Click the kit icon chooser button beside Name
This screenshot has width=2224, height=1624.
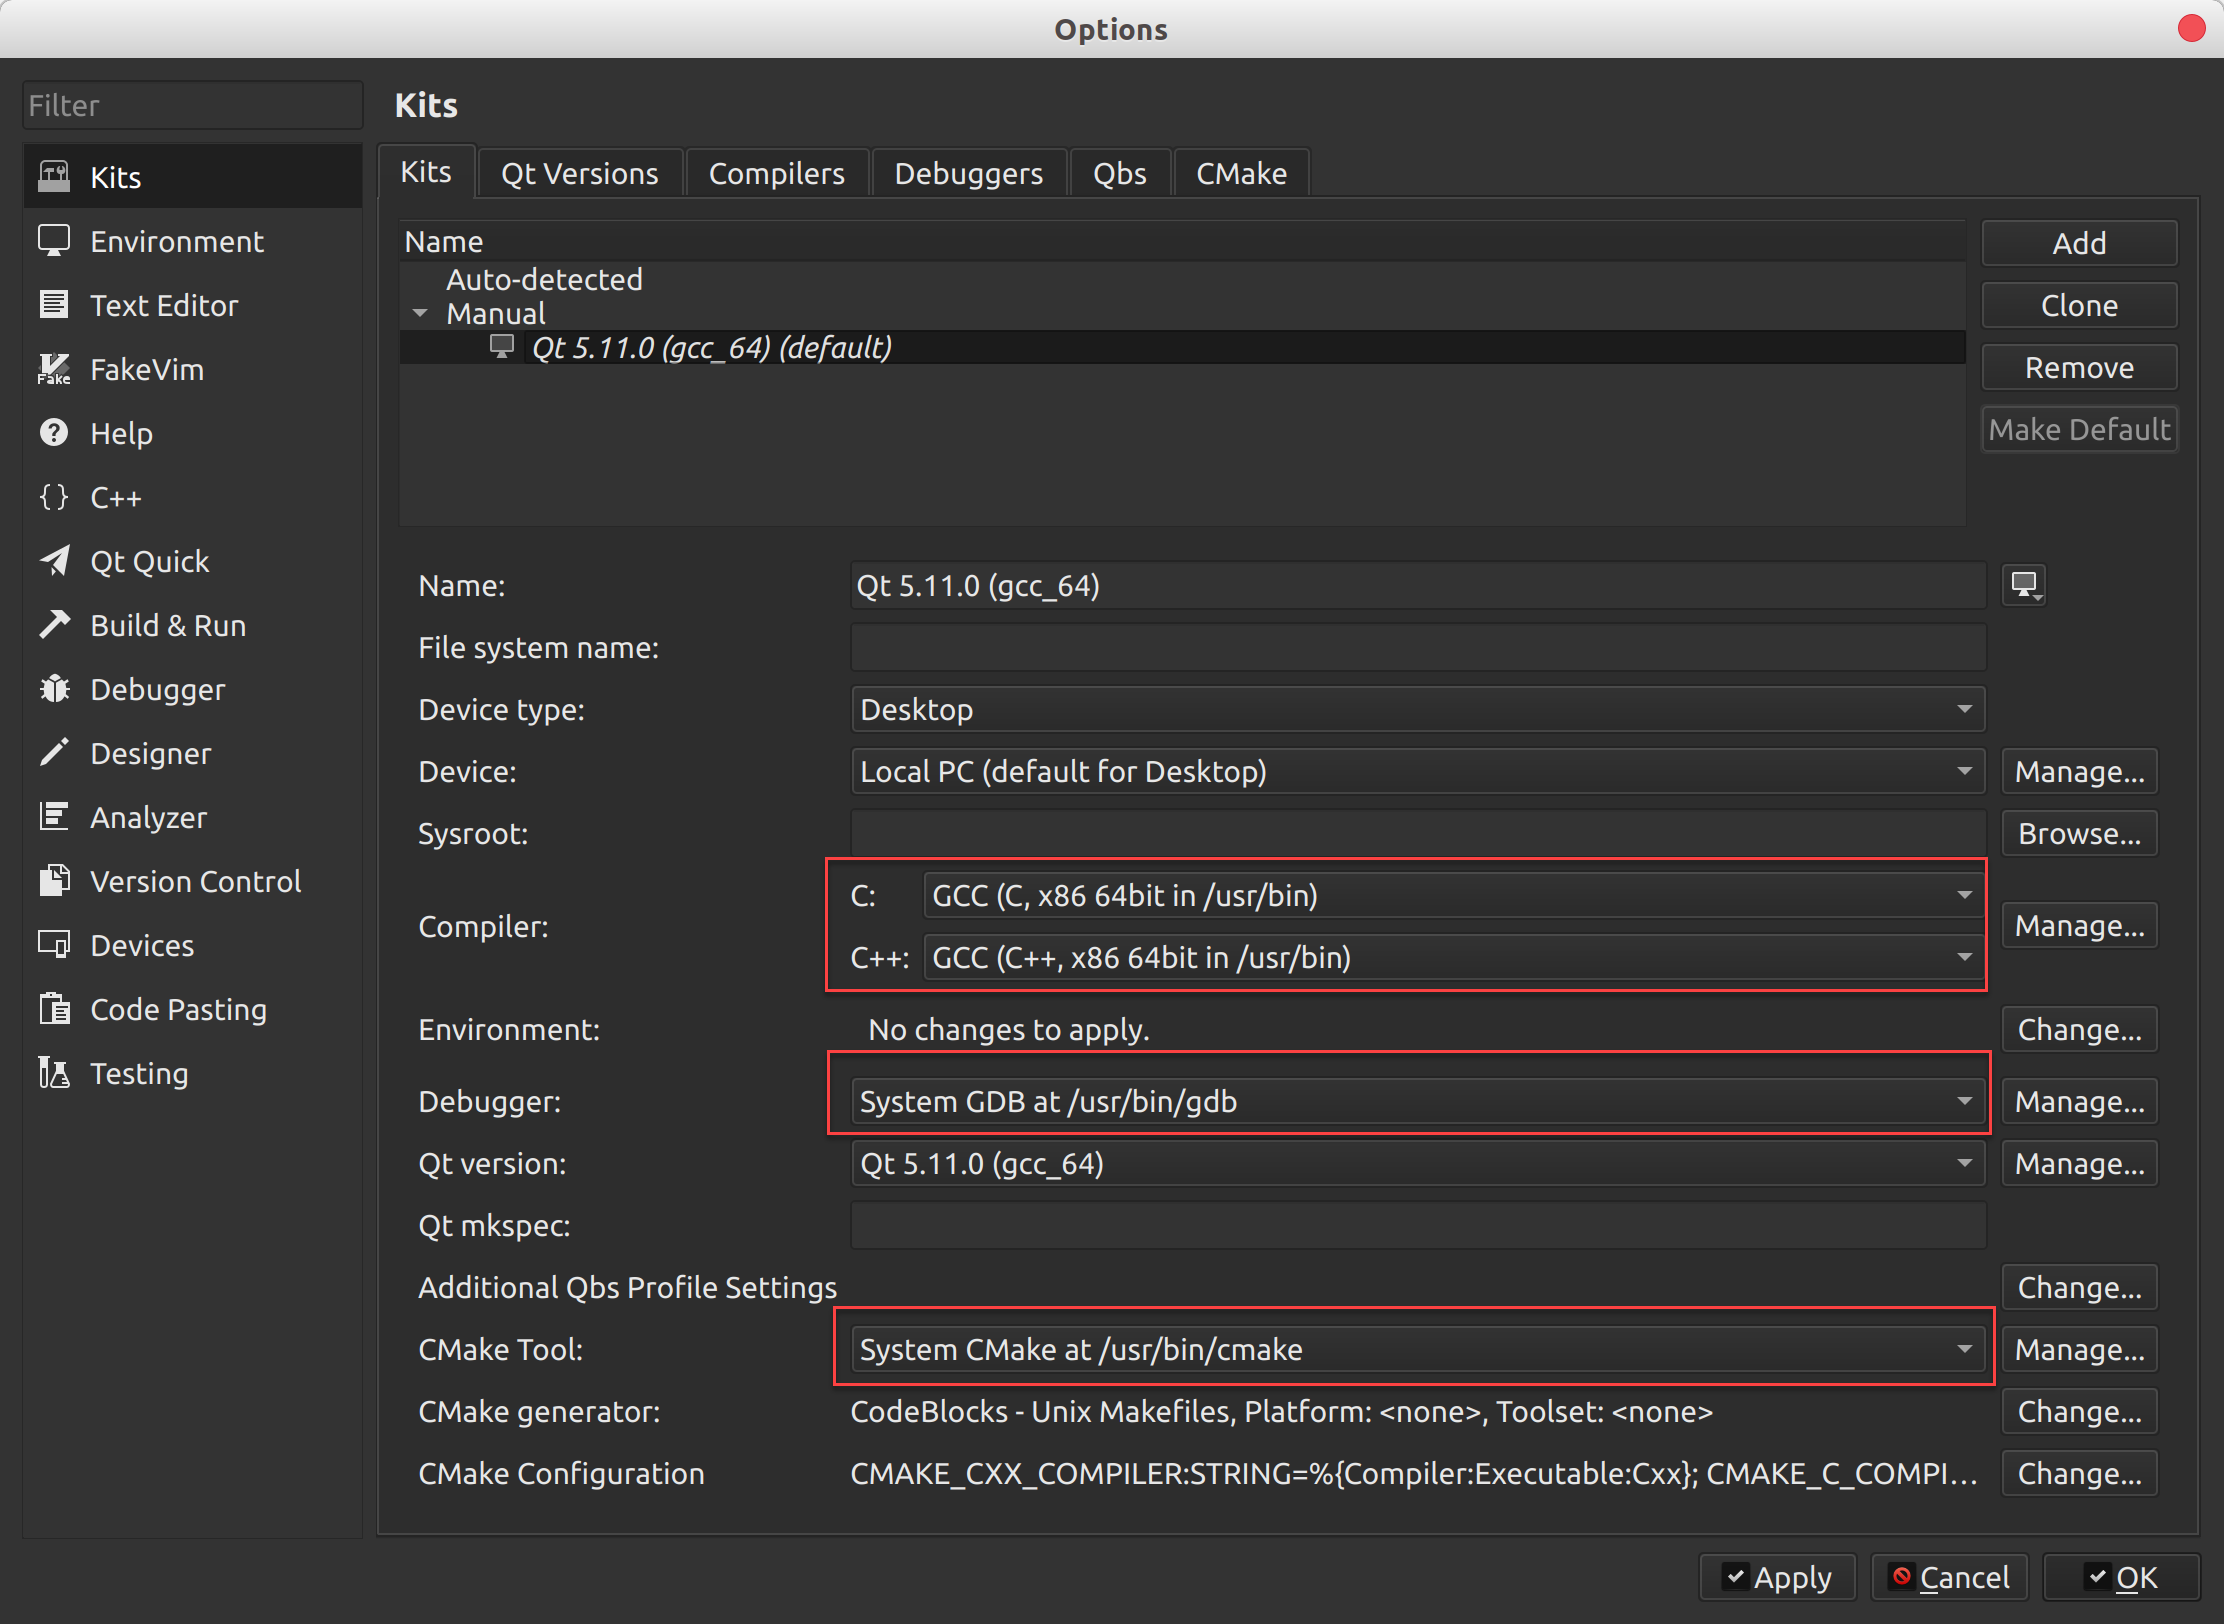pos(2024,585)
